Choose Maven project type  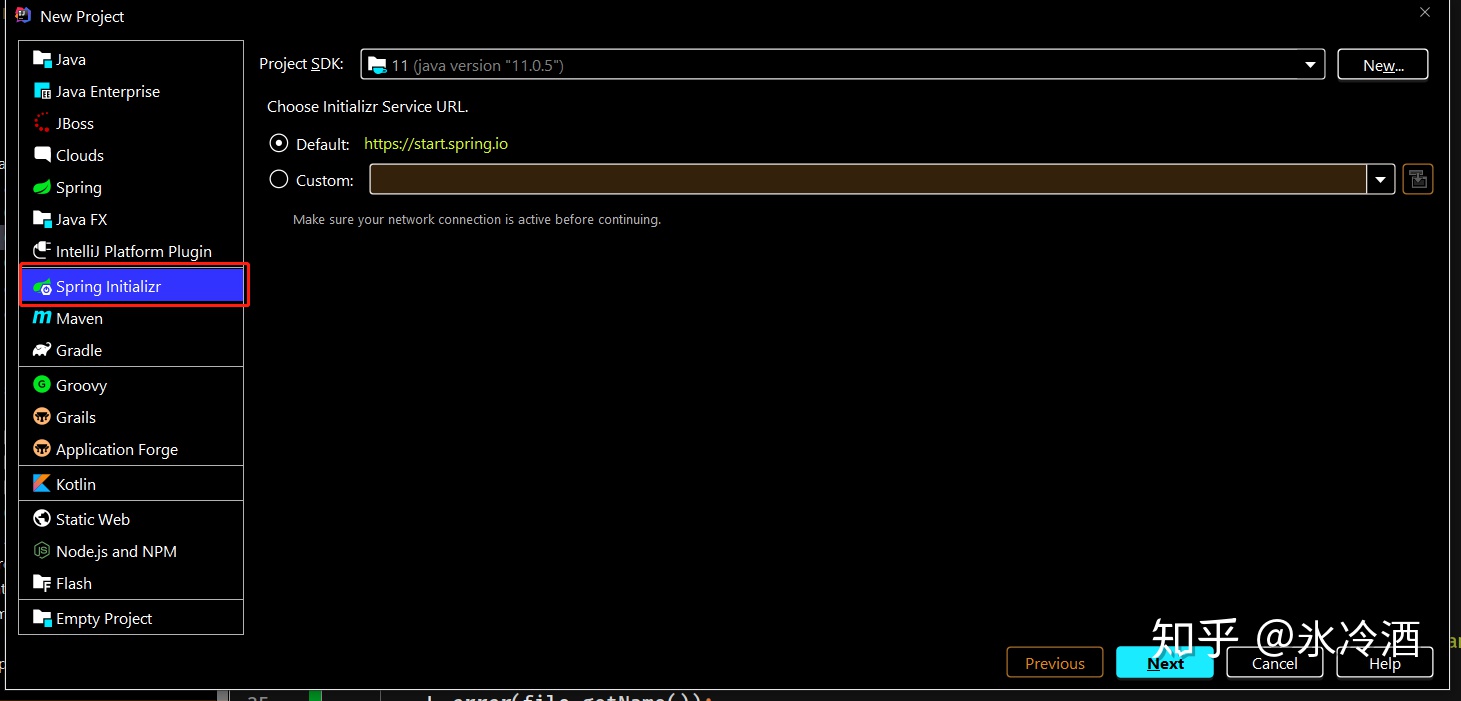tap(131, 318)
